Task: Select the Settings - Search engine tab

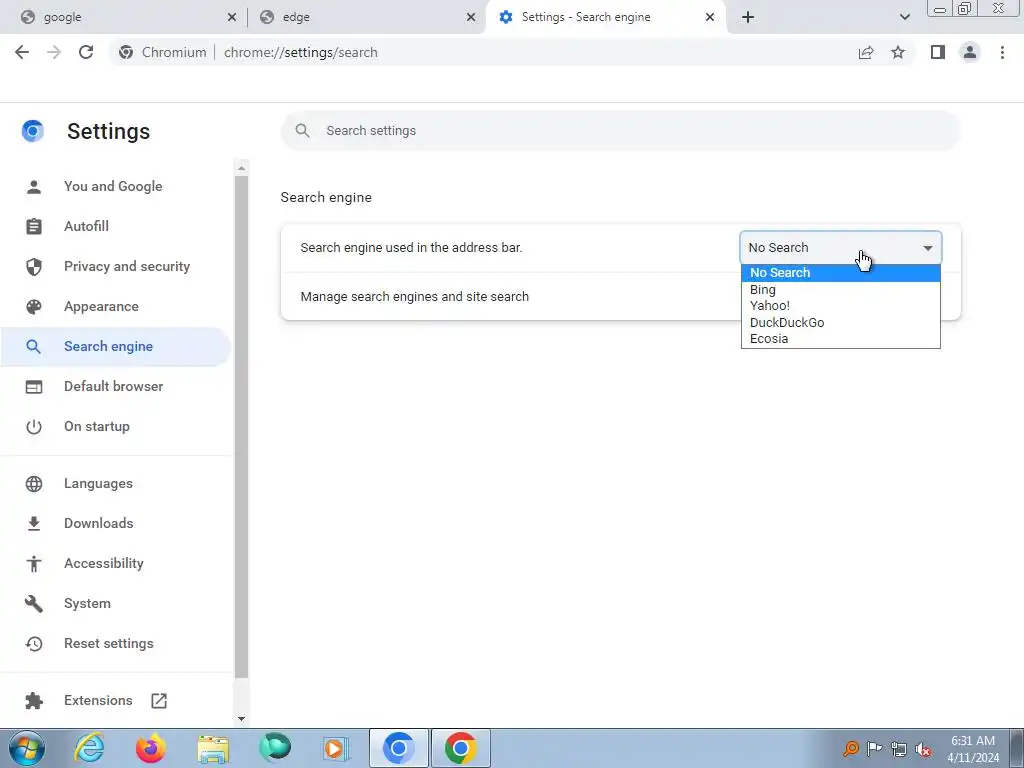Action: coord(606,17)
